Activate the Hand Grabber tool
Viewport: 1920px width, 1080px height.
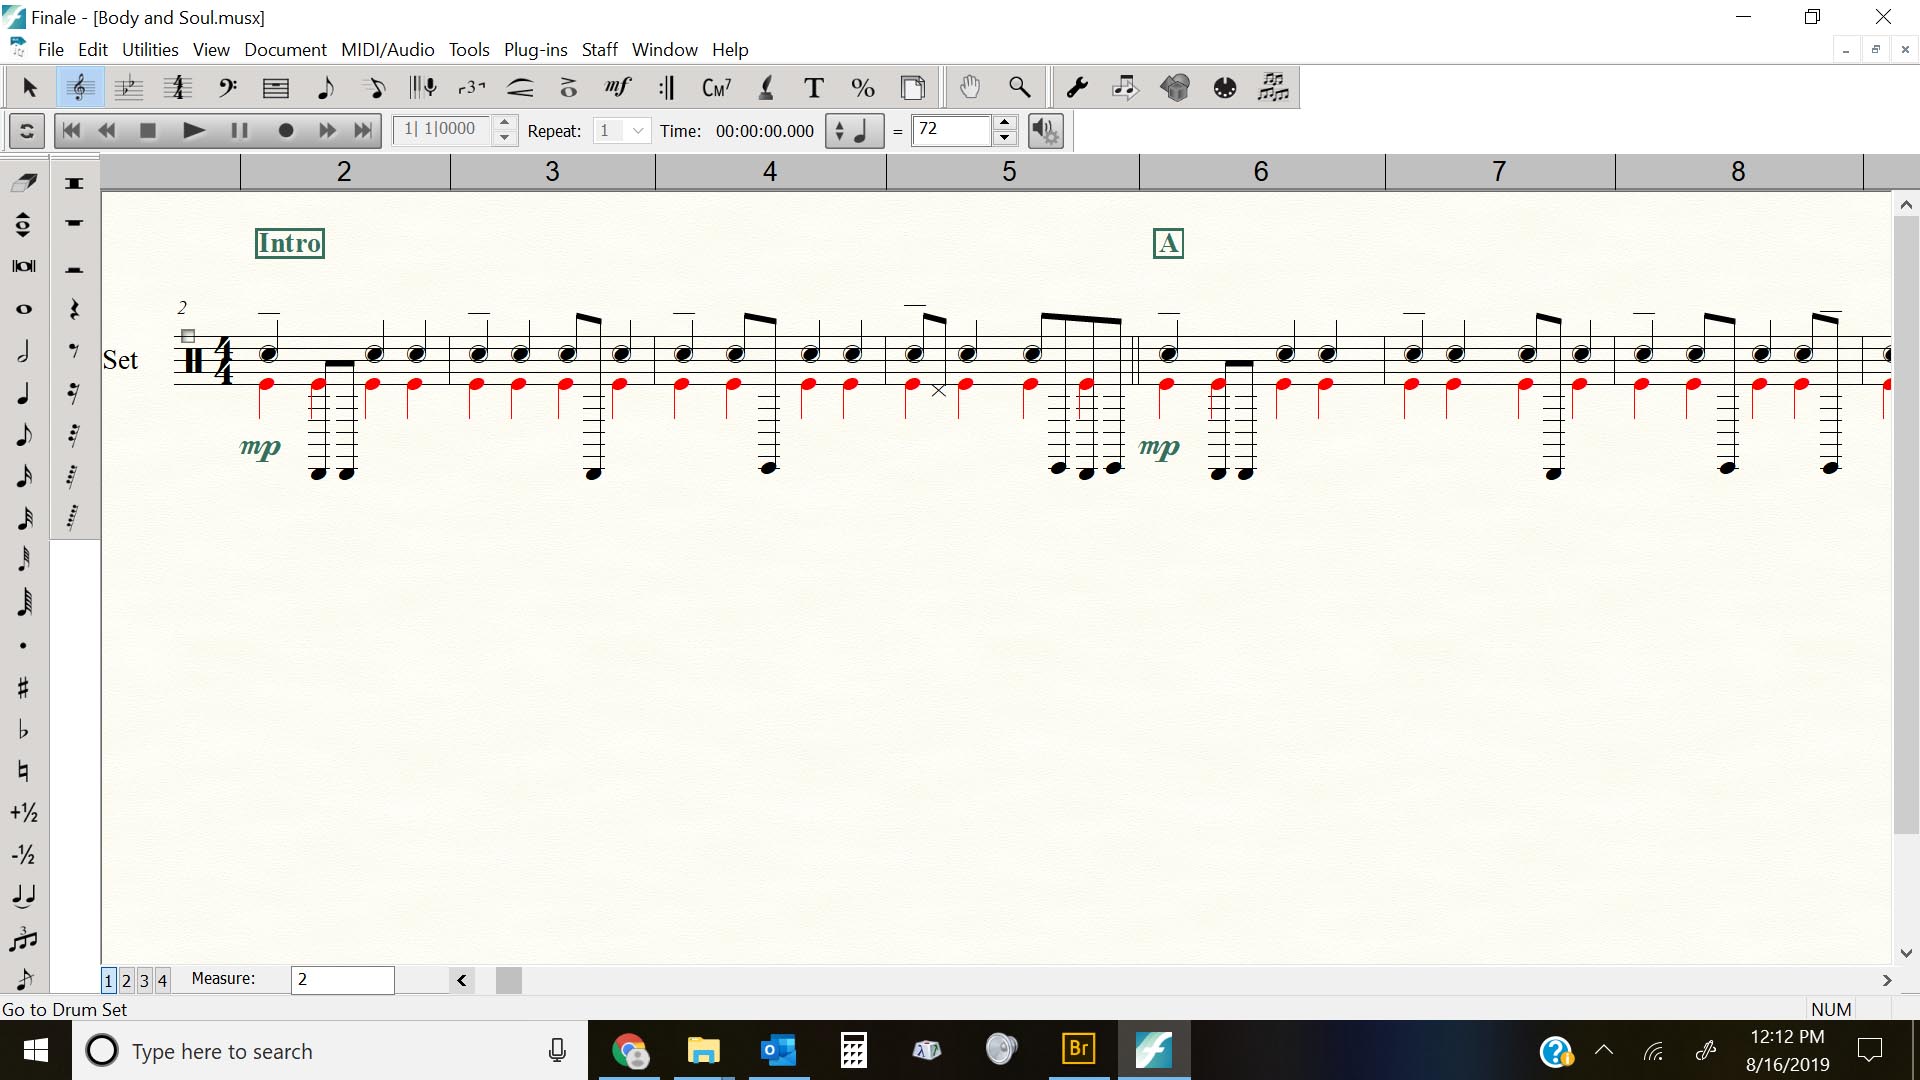[x=969, y=88]
